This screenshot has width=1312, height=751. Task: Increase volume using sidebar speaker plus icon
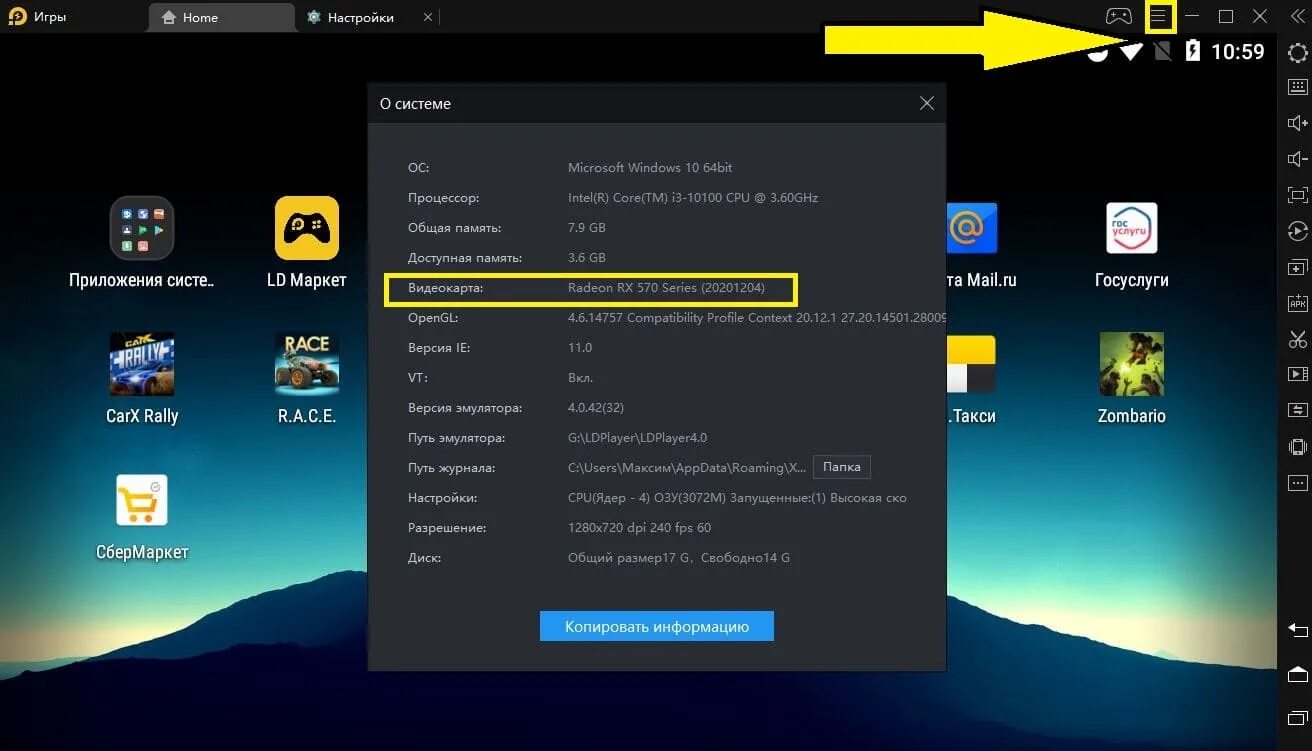point(1298,123)
